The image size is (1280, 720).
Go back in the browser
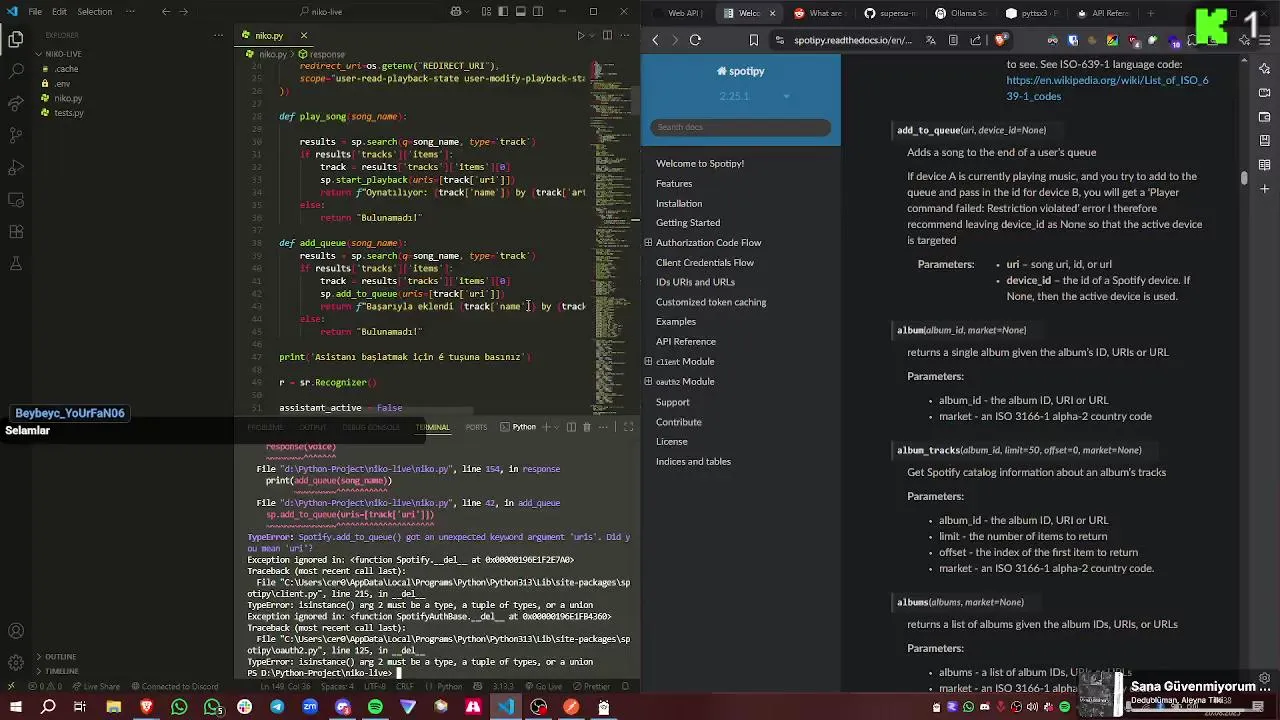[x=655, y=40]
